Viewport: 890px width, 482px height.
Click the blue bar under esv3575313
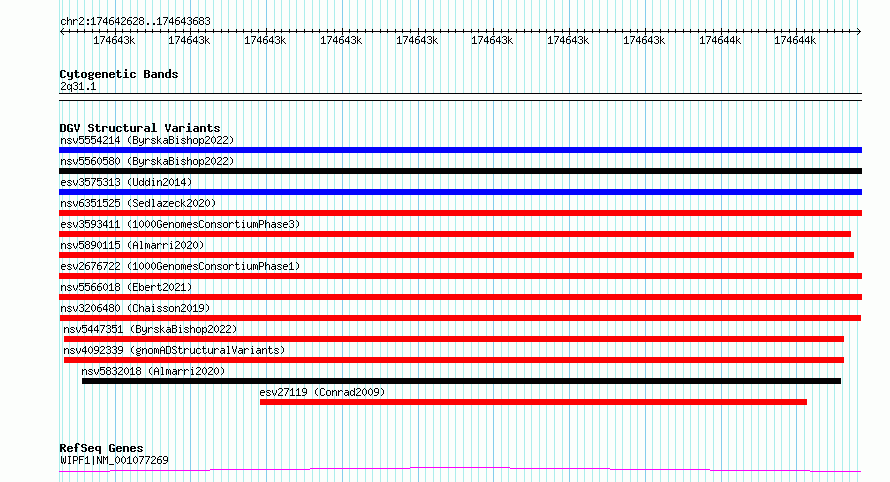pos(460,192)
